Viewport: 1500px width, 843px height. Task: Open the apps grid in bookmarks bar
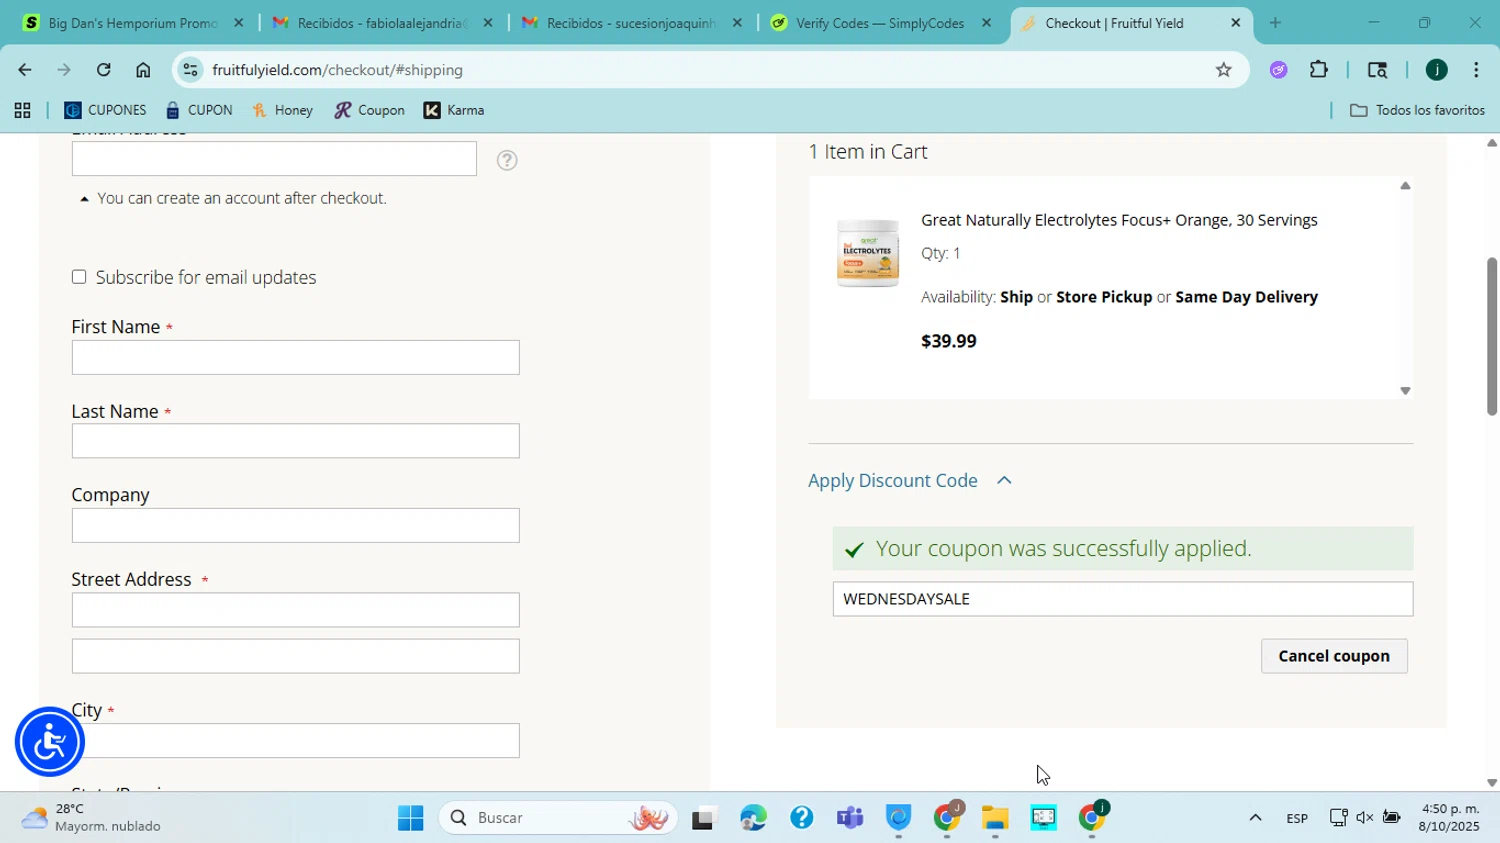(x=22, y=111)
